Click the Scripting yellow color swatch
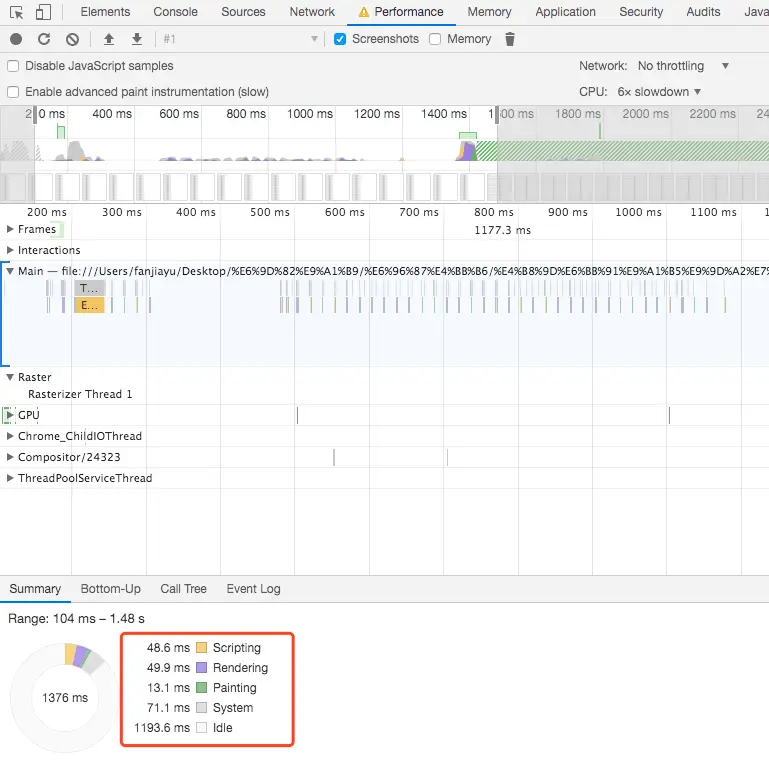769x760 pixels. (202, 648)
